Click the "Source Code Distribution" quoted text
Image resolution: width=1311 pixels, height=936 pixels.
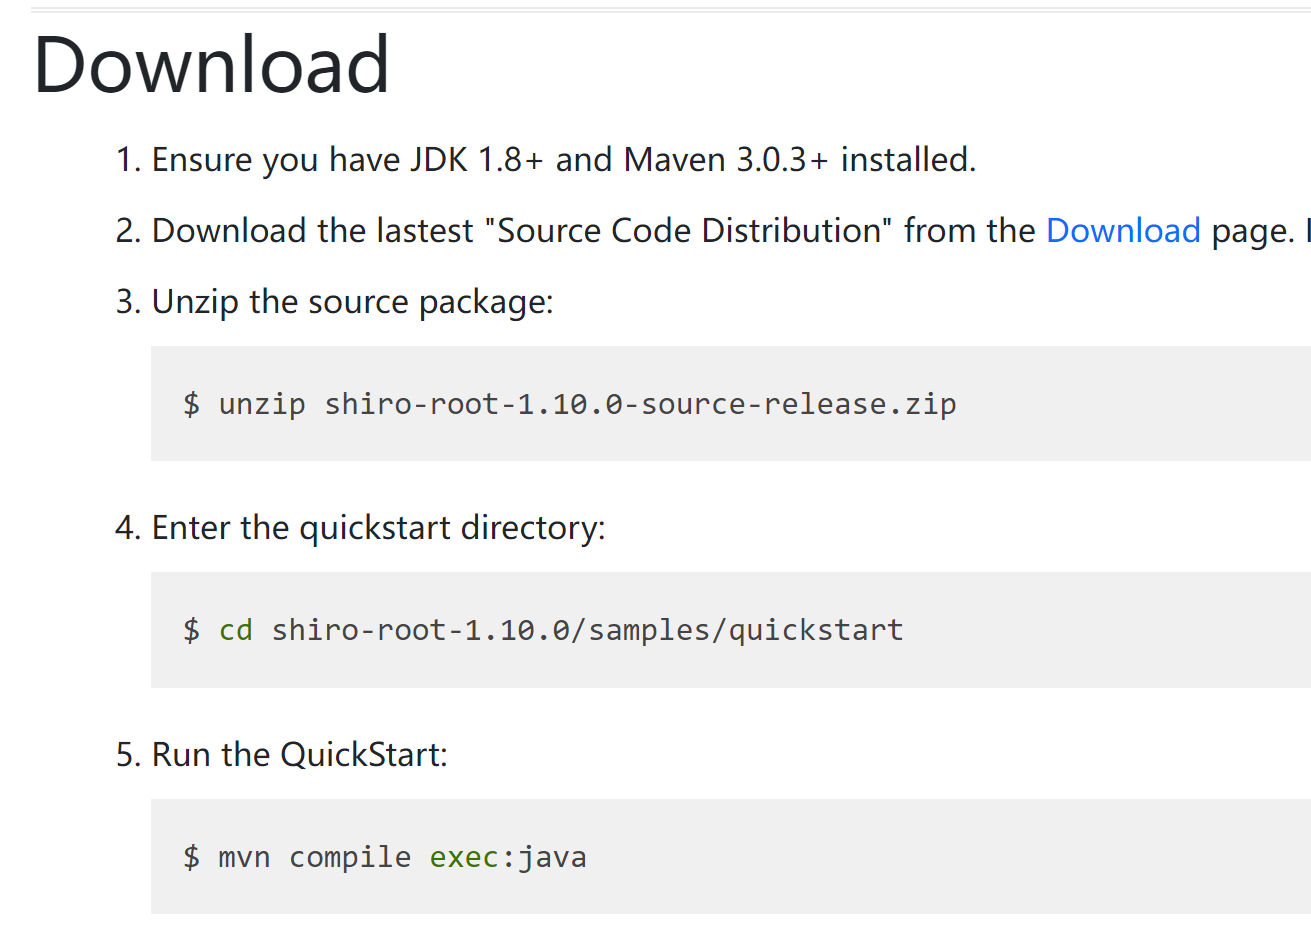click(688, 231)
